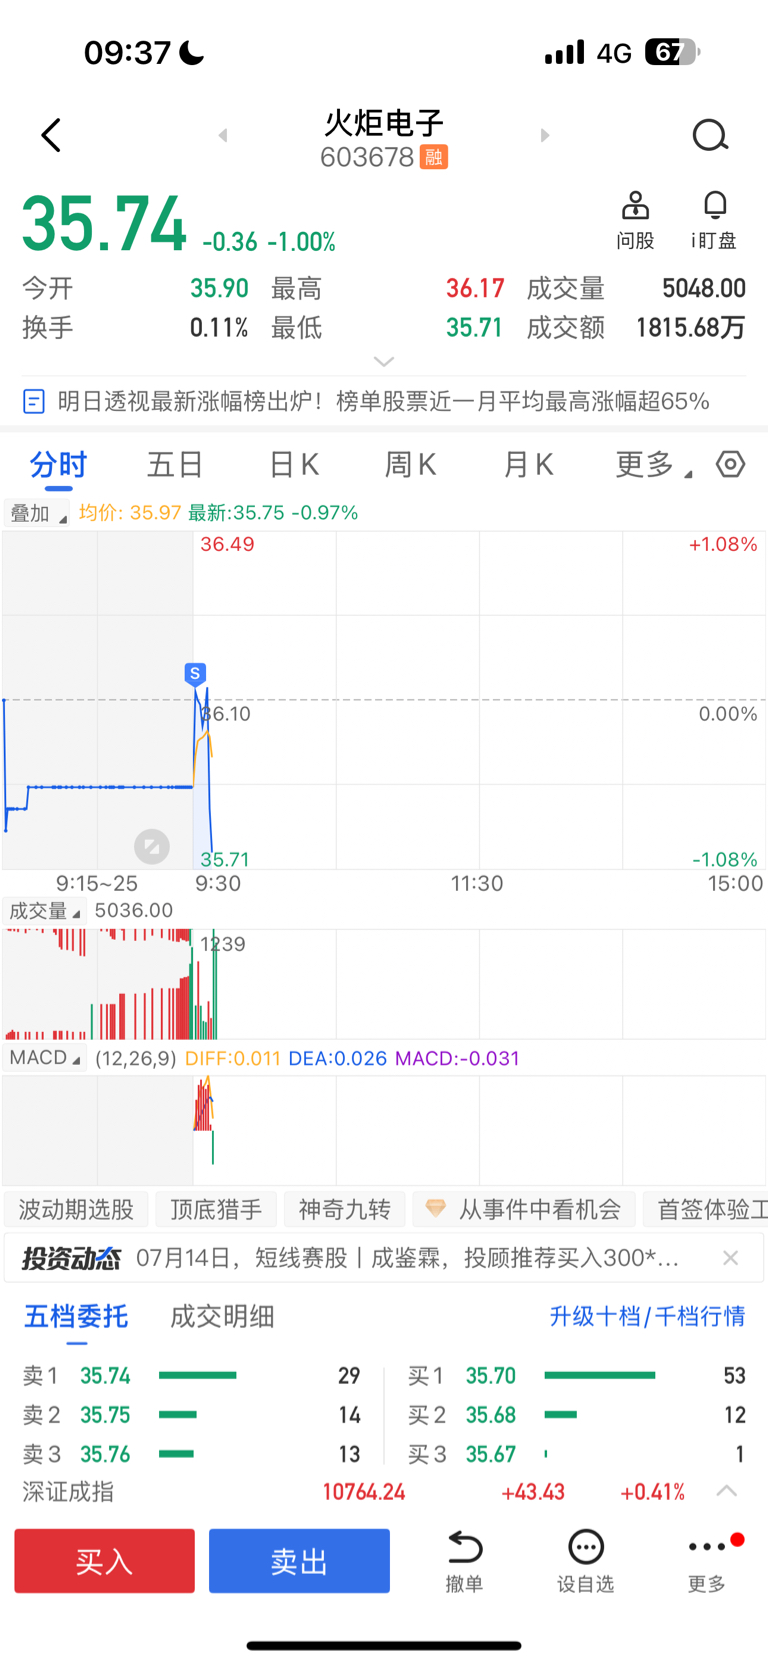
Task: Switch to the 五日 tab
Action: [175, 464]
